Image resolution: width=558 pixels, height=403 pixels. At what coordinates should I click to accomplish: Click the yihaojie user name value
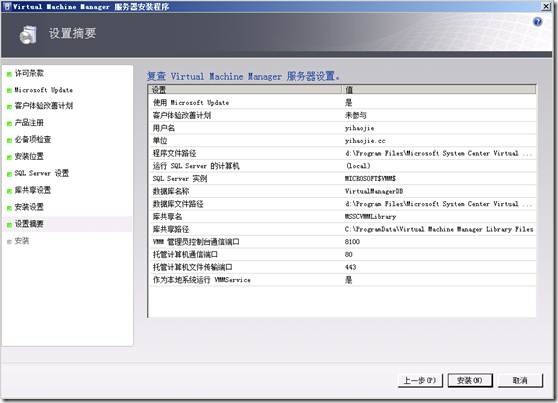pos(359,128)
